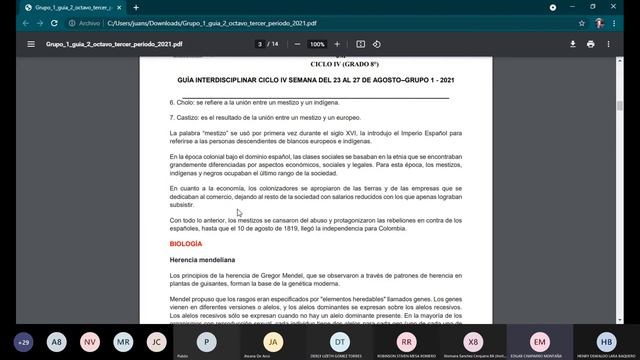
Task: Open the Chrome three-dot menu
Action: coord(614,23)
